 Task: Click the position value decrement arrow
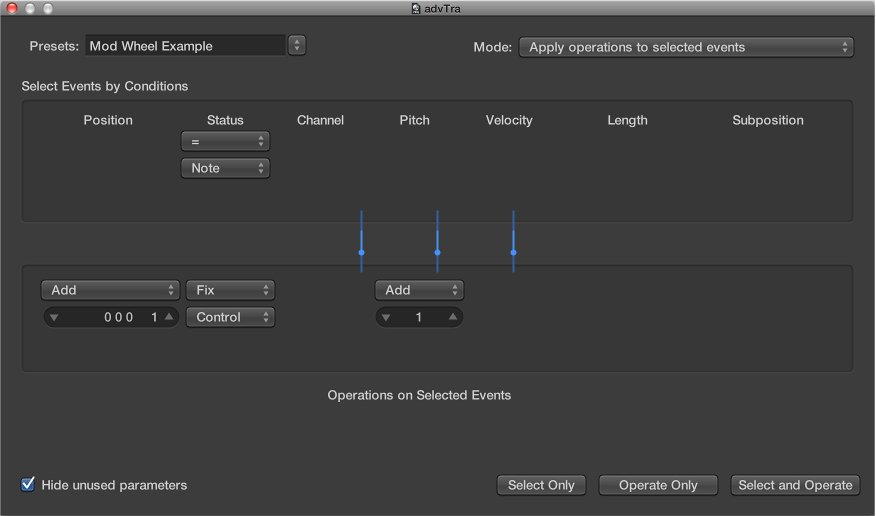tap(54, 317)
